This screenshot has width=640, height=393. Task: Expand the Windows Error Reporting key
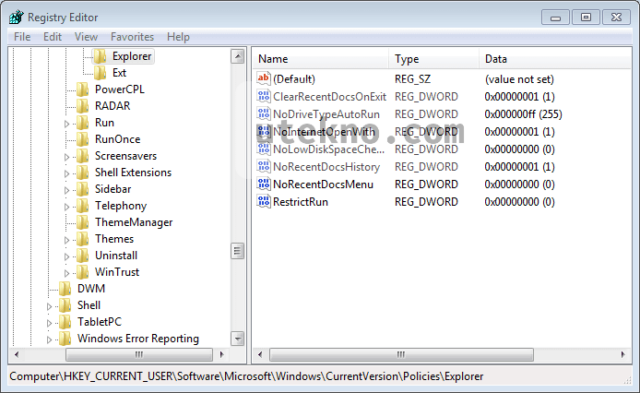click(x=49, y=340)
